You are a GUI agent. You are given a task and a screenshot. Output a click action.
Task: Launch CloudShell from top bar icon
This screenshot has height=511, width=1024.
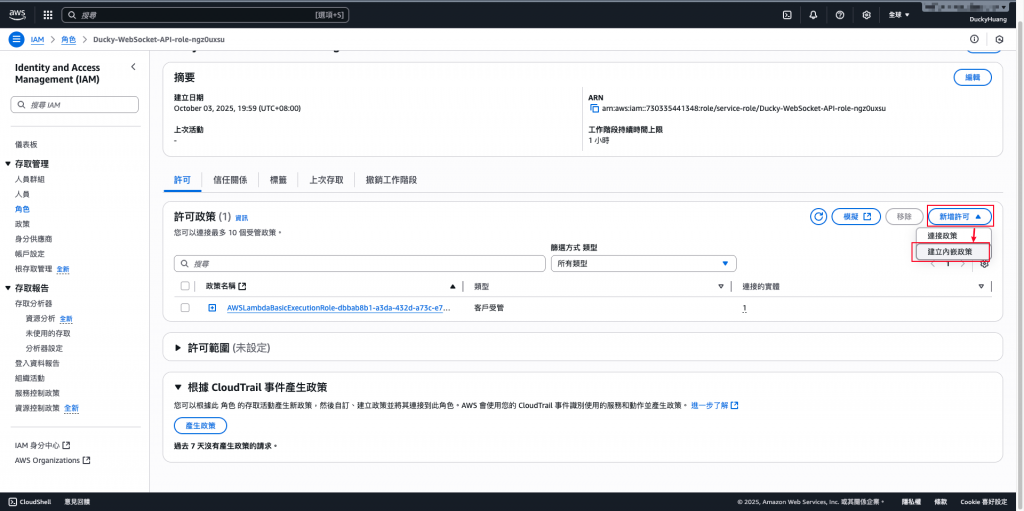point(787,14)
